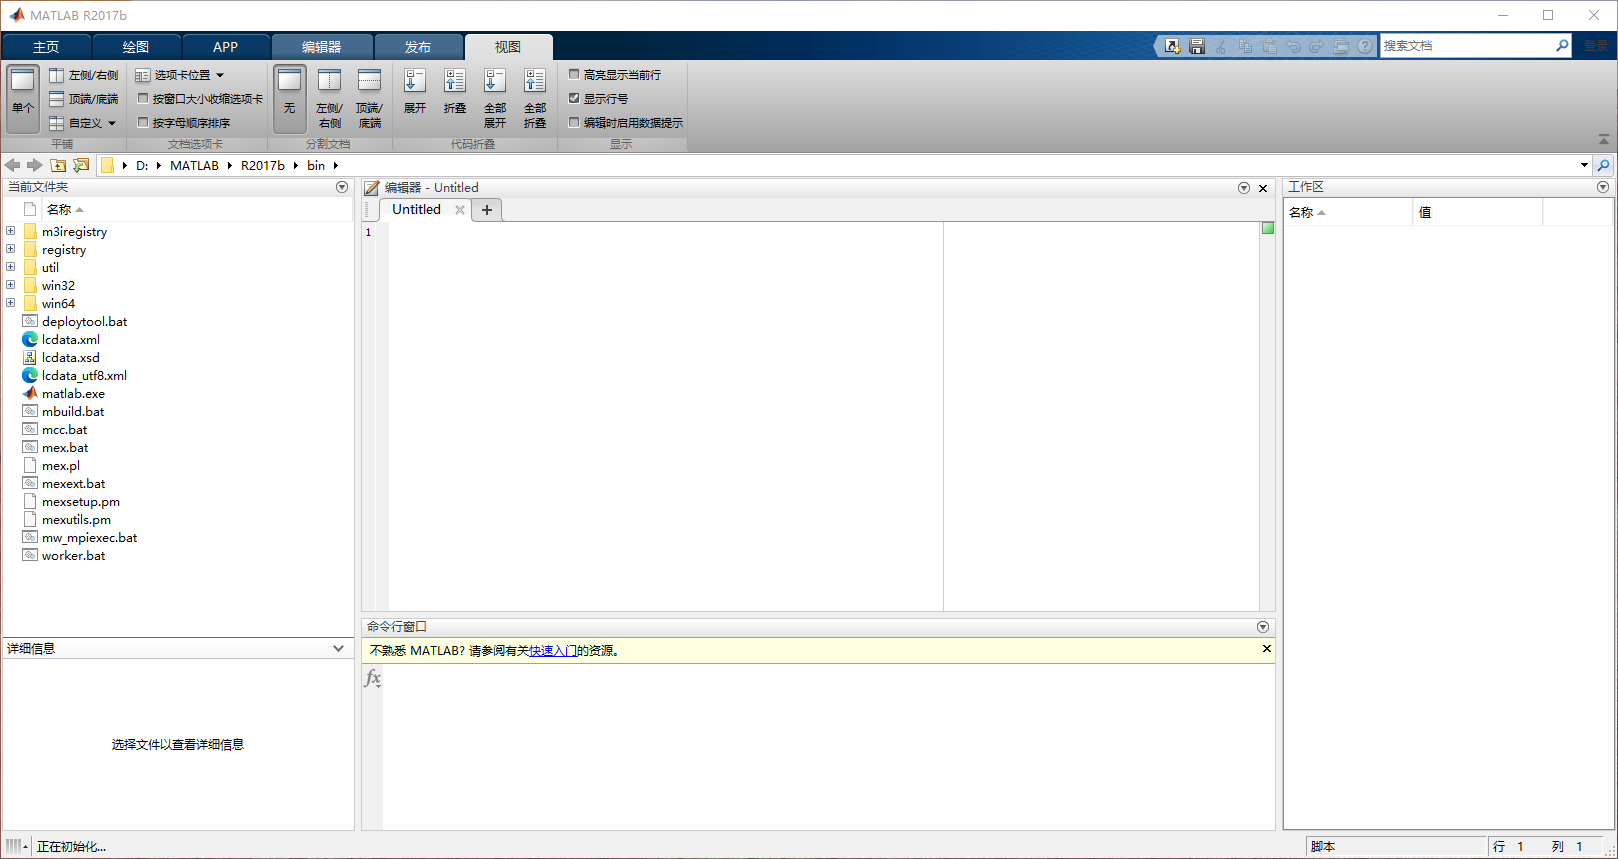This screenshot has height=859, width=1618.
Task: Go back with the left arrow navigation icon
Action: [12, 165]
